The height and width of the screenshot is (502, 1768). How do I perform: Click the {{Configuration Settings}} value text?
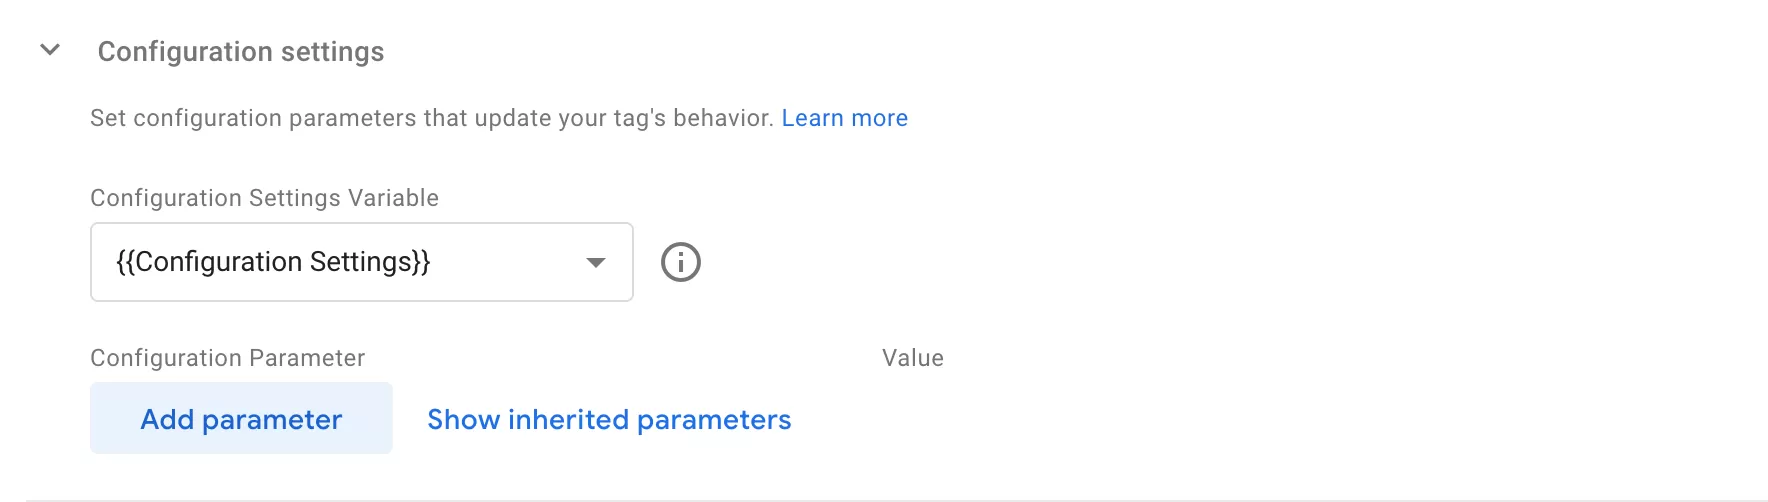click(273, 262)
